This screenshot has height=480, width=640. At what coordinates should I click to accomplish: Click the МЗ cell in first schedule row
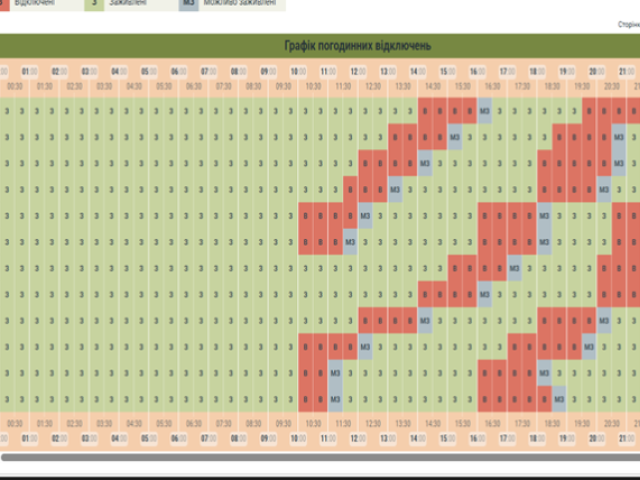pos(485,111)
